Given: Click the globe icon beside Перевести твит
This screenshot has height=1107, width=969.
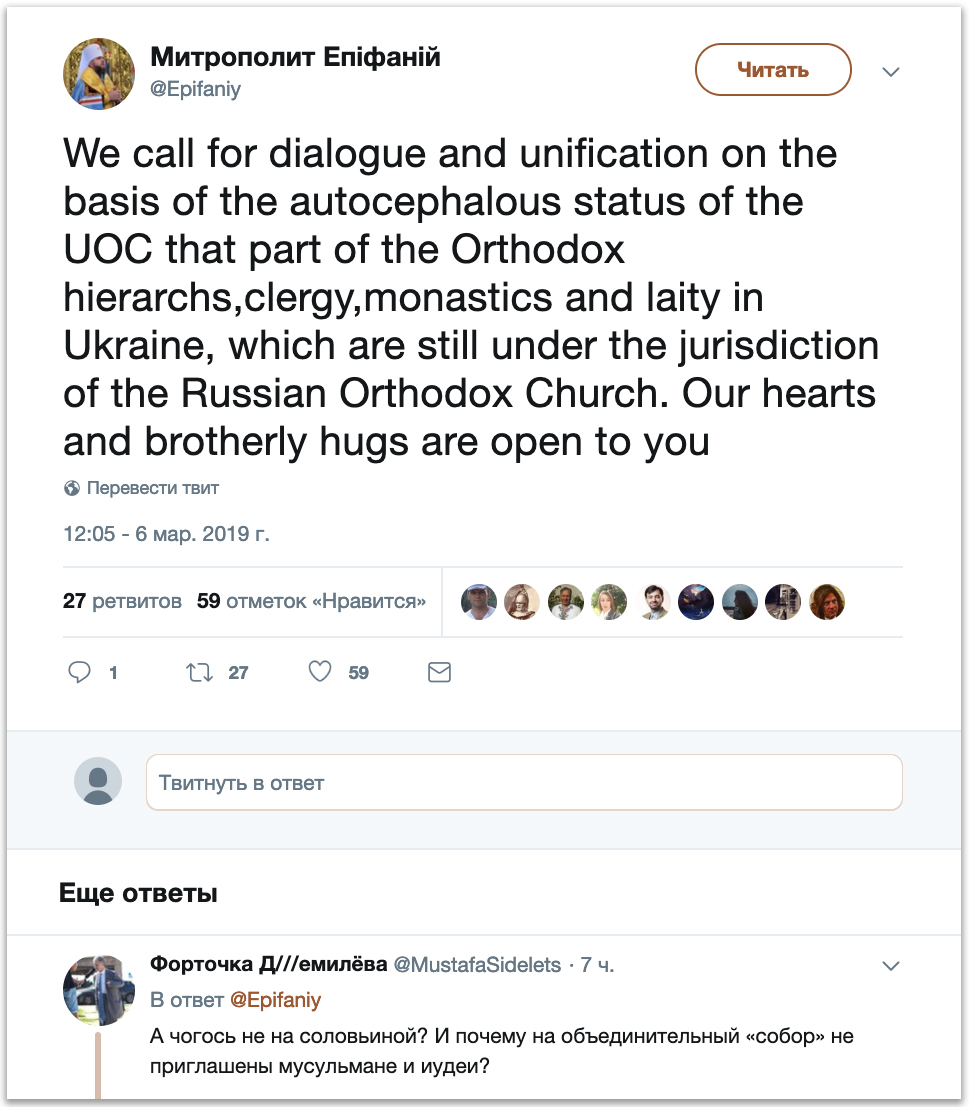Looking at the screenshot, I should tap(72, 488).
